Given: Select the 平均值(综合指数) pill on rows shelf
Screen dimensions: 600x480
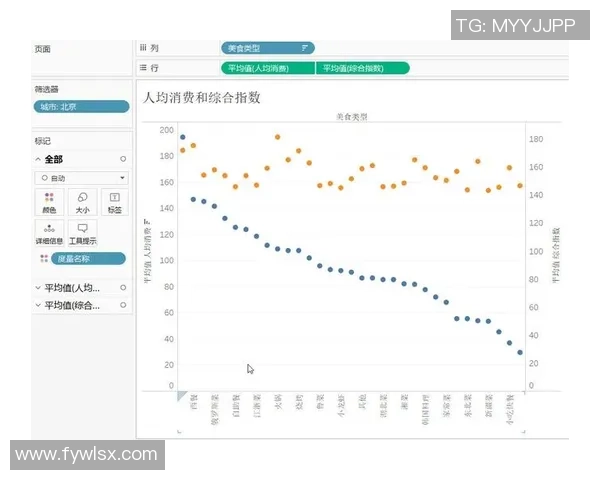Looking at the screenshot, I should tap(363, 68).
